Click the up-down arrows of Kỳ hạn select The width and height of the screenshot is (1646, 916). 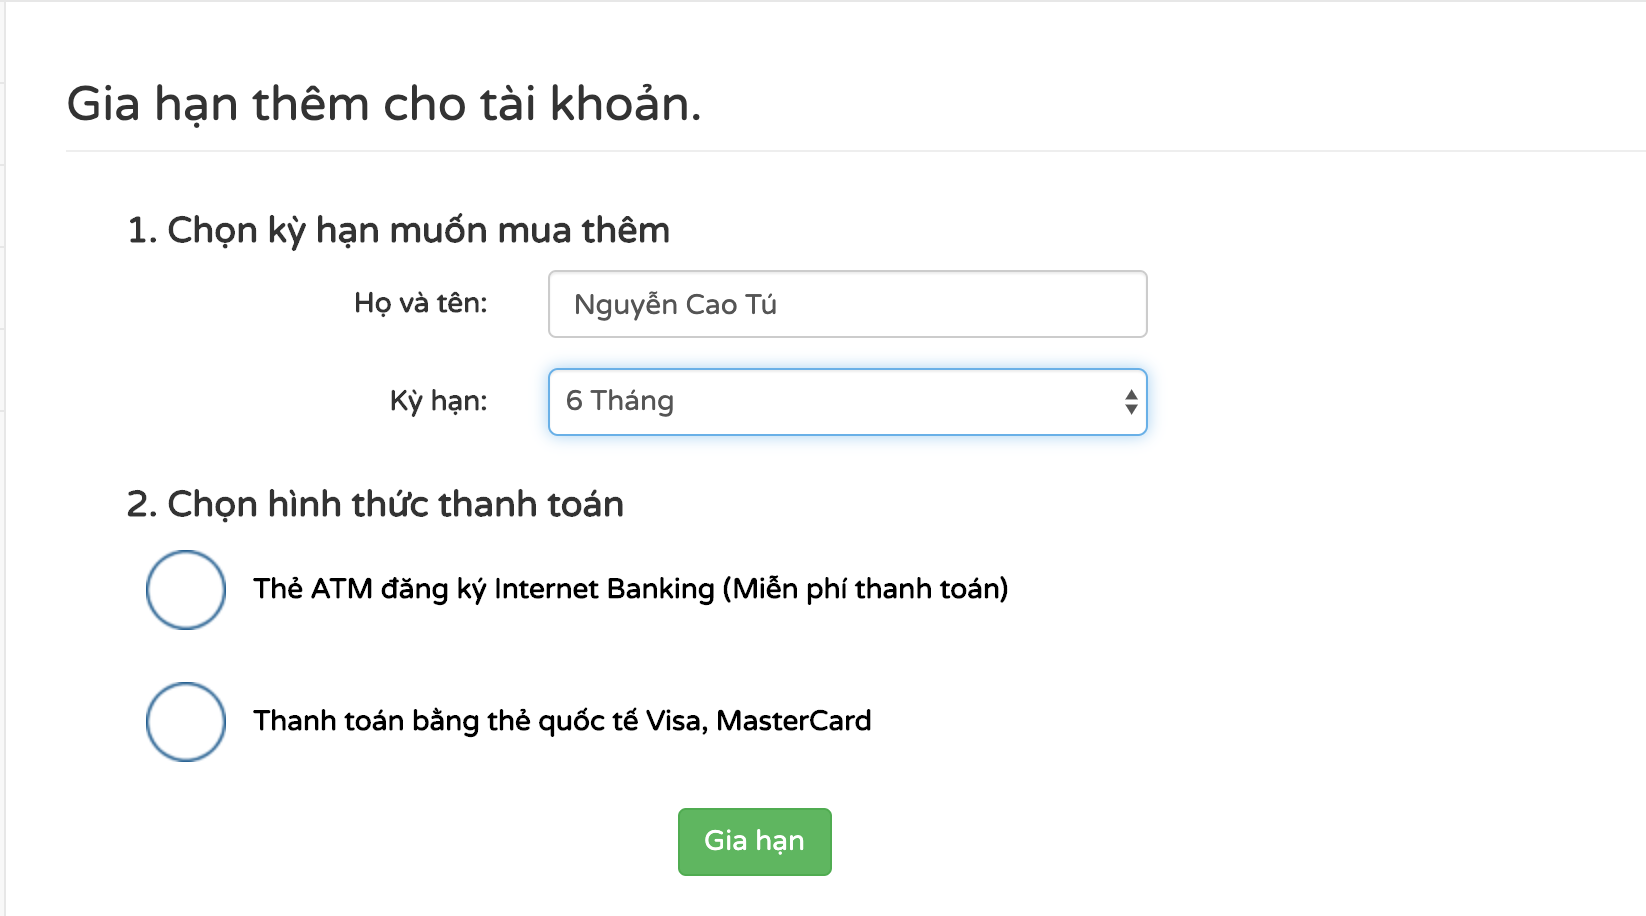click(x=1131, y=402)
